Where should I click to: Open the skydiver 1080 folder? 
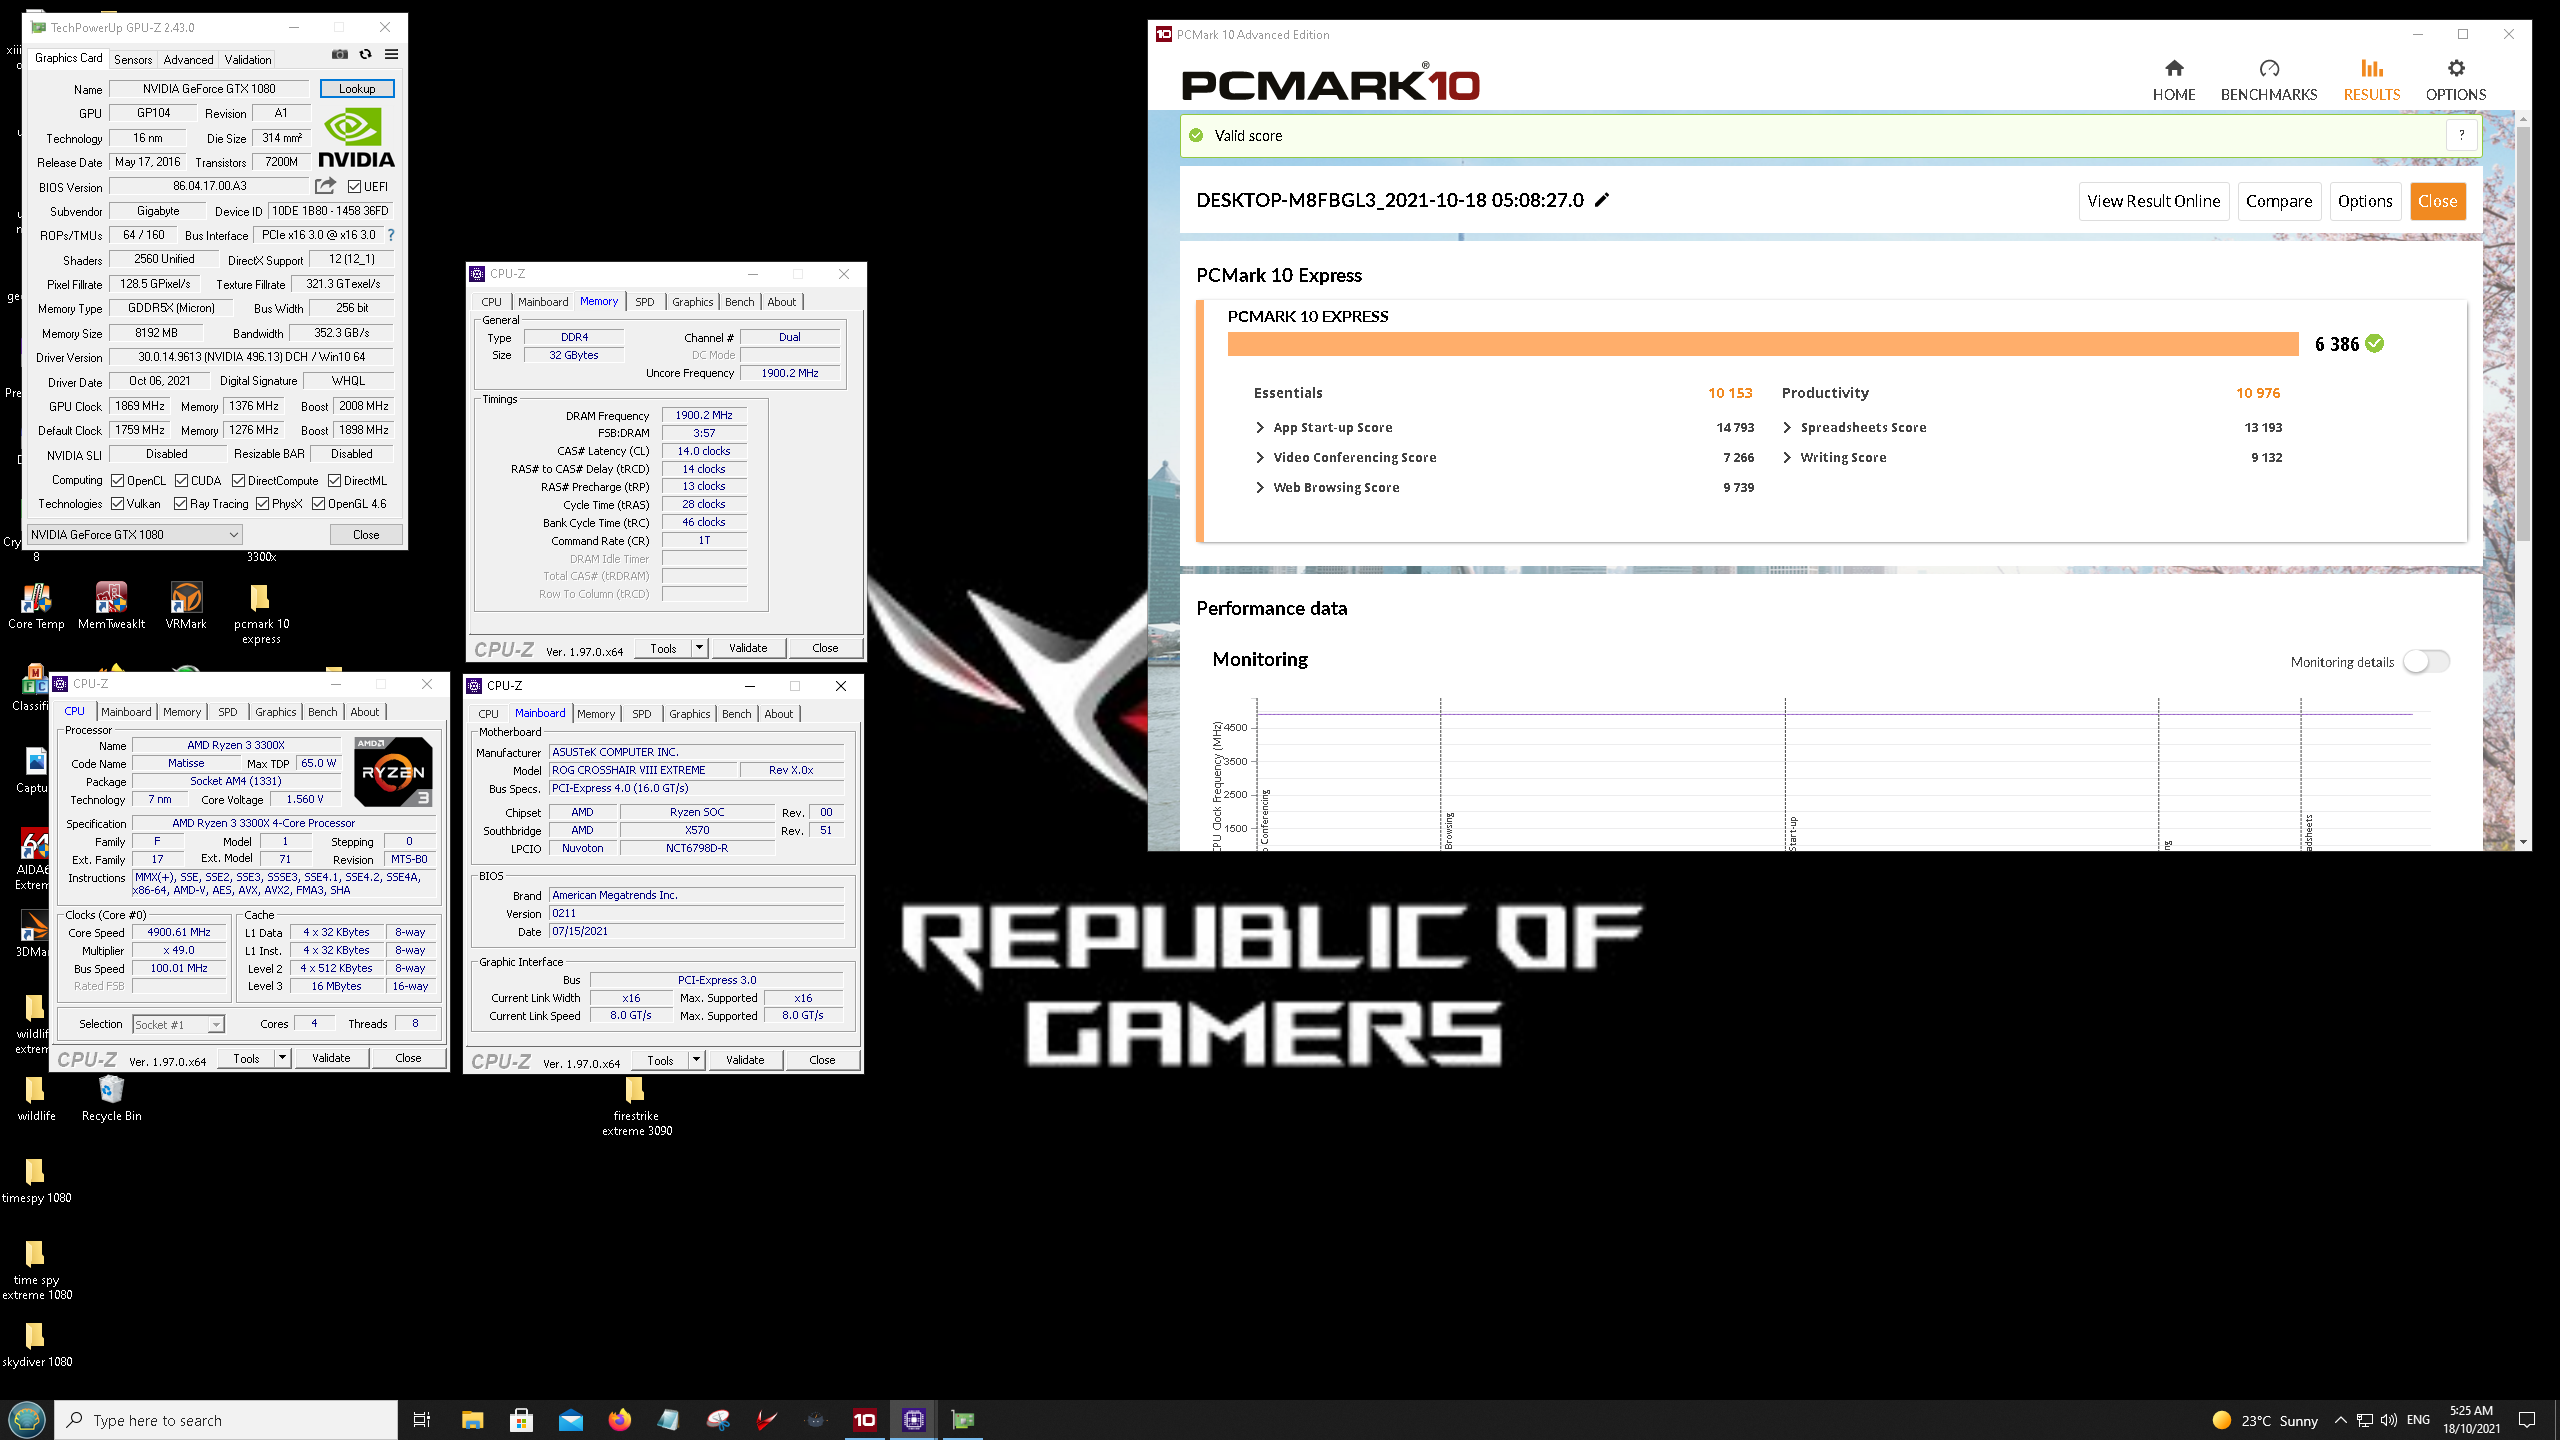[36, 1344]
